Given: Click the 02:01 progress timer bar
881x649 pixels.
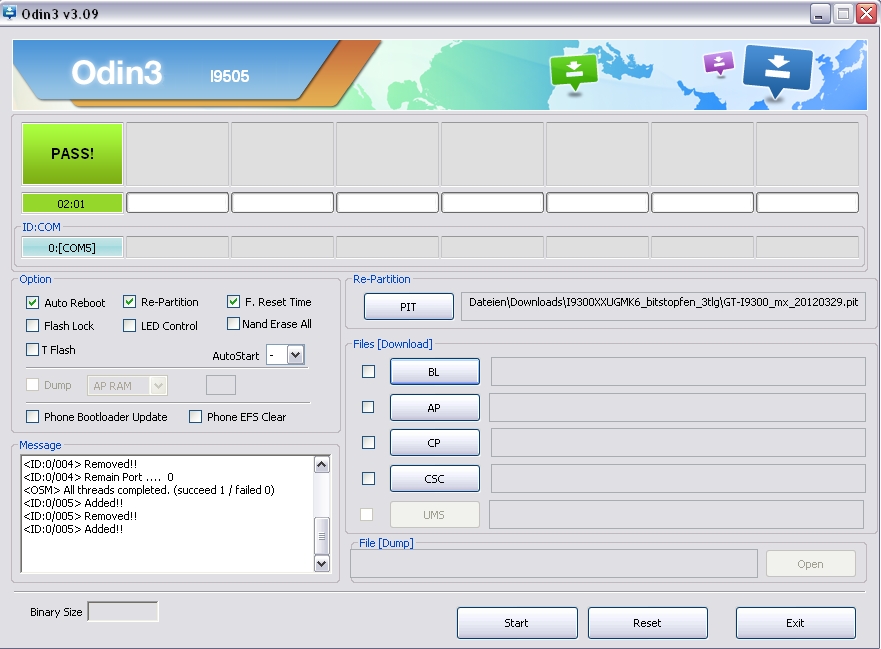Looking at the screenshot, I should [72, 203].
